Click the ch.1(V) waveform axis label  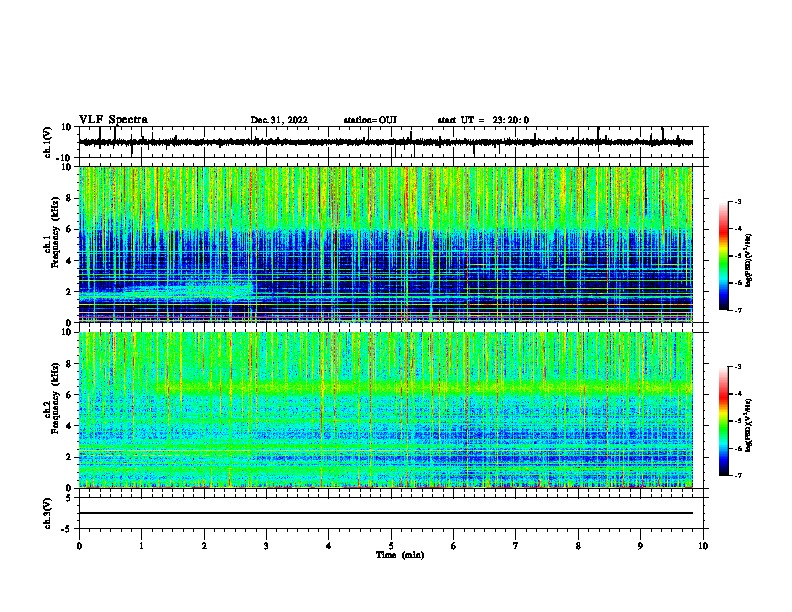(x=48, y=142)
